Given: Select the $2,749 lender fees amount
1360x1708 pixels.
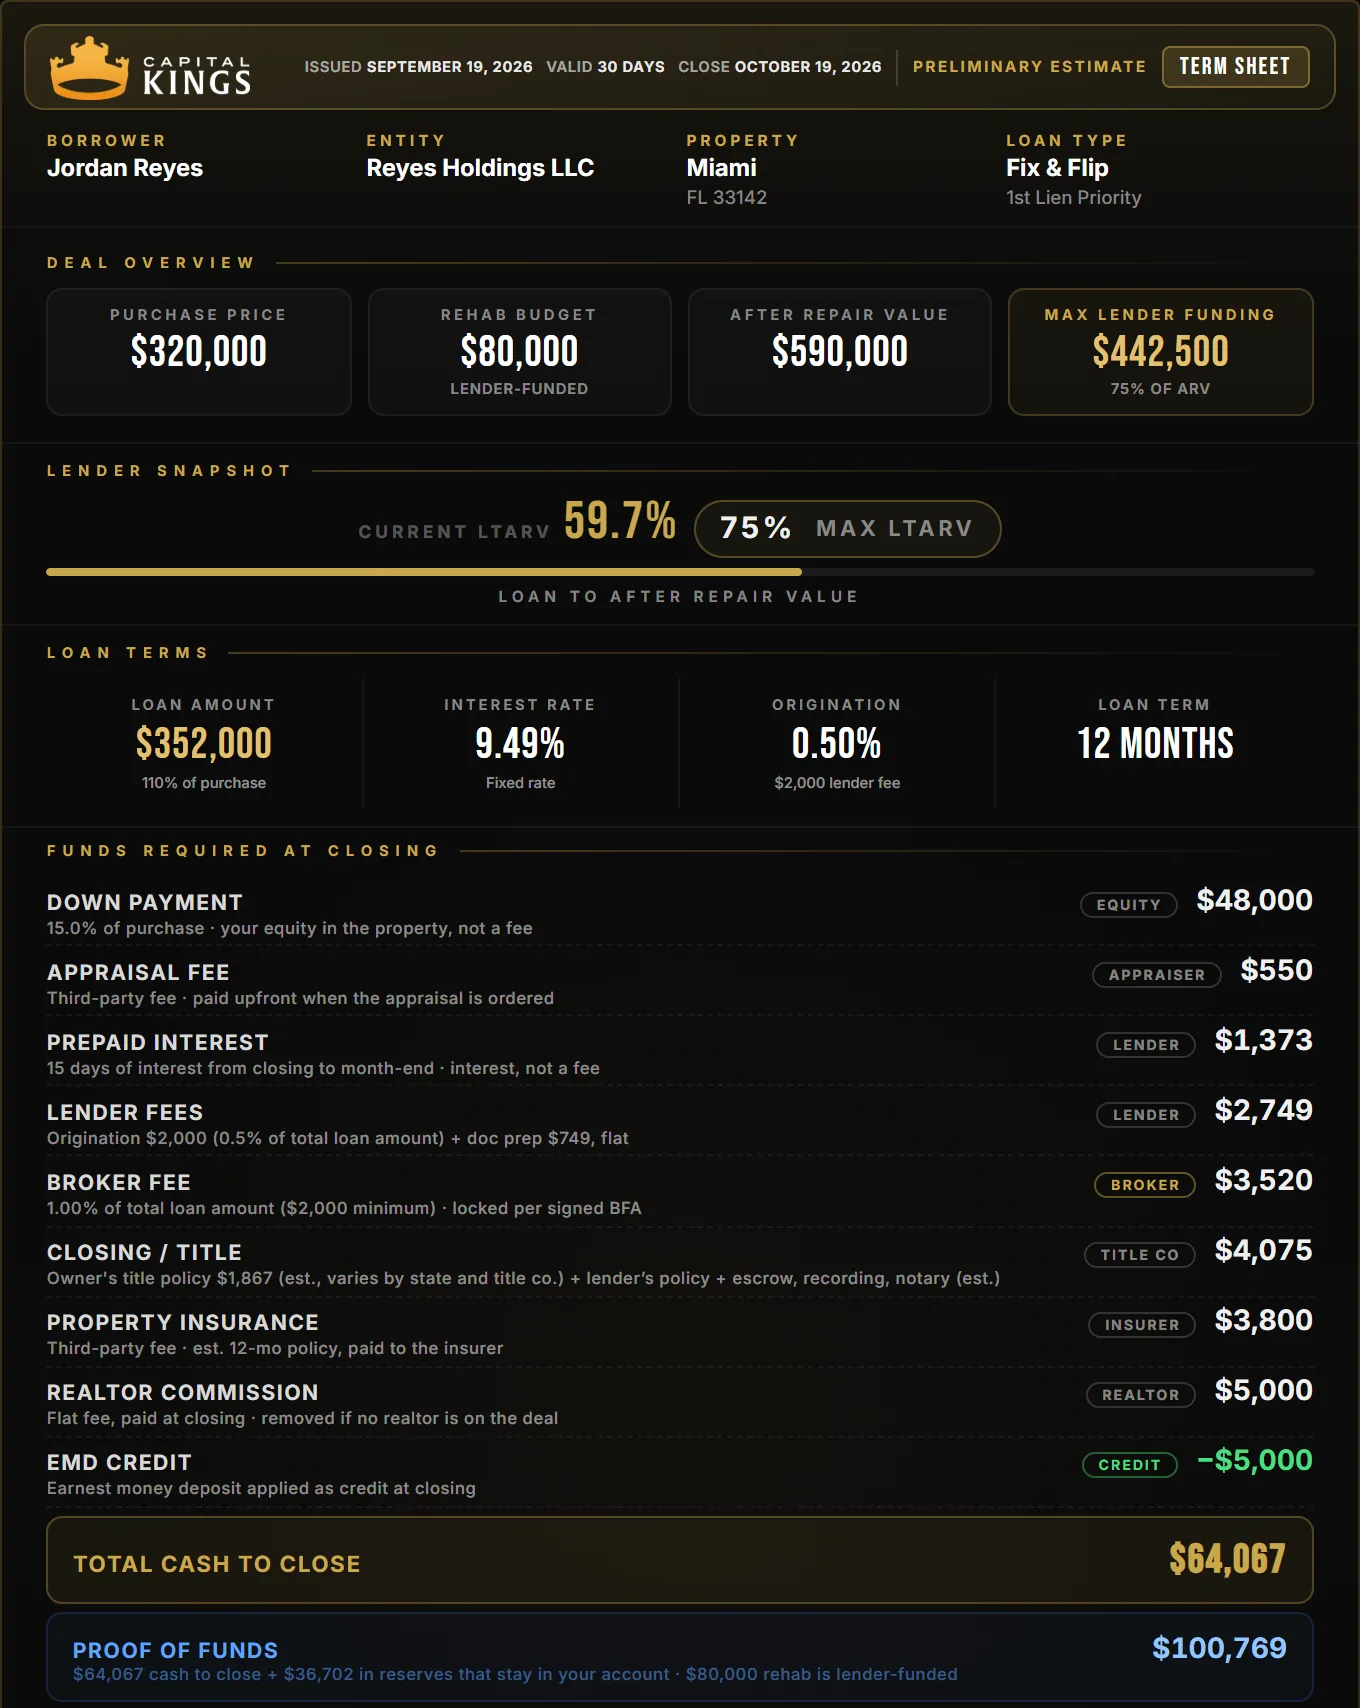Looking at the screenshot, I should click(x=1264, y=1111).
